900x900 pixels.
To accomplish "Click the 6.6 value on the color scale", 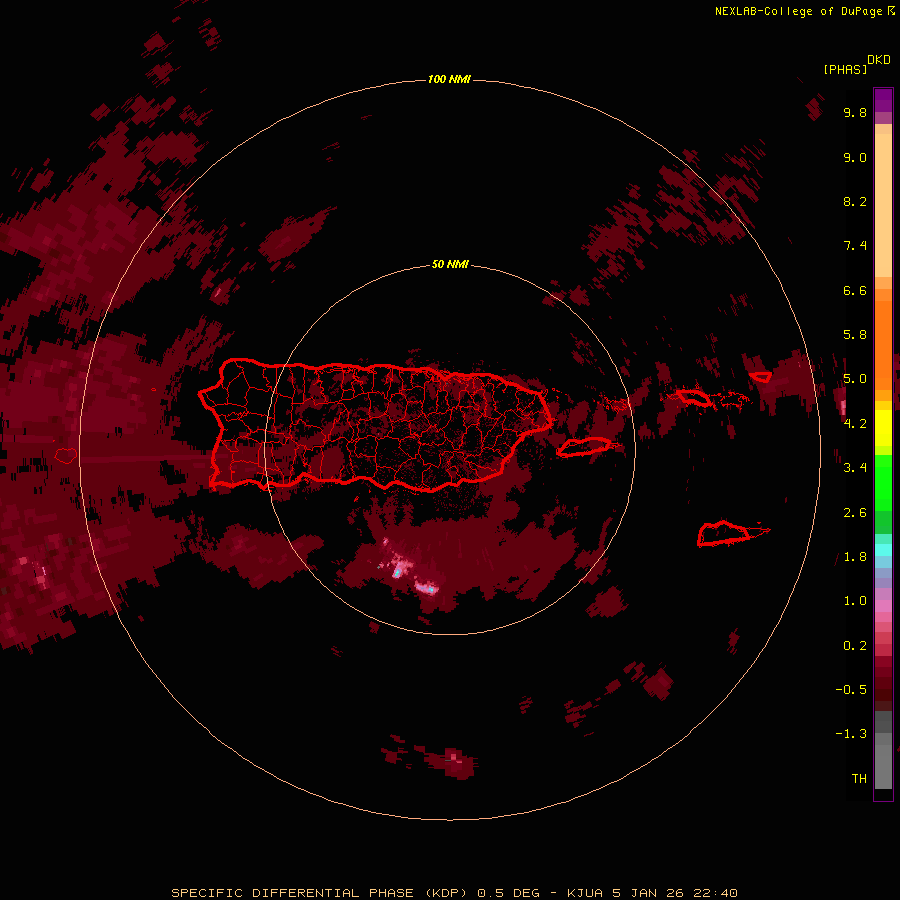I will click(x=855, y=290).
